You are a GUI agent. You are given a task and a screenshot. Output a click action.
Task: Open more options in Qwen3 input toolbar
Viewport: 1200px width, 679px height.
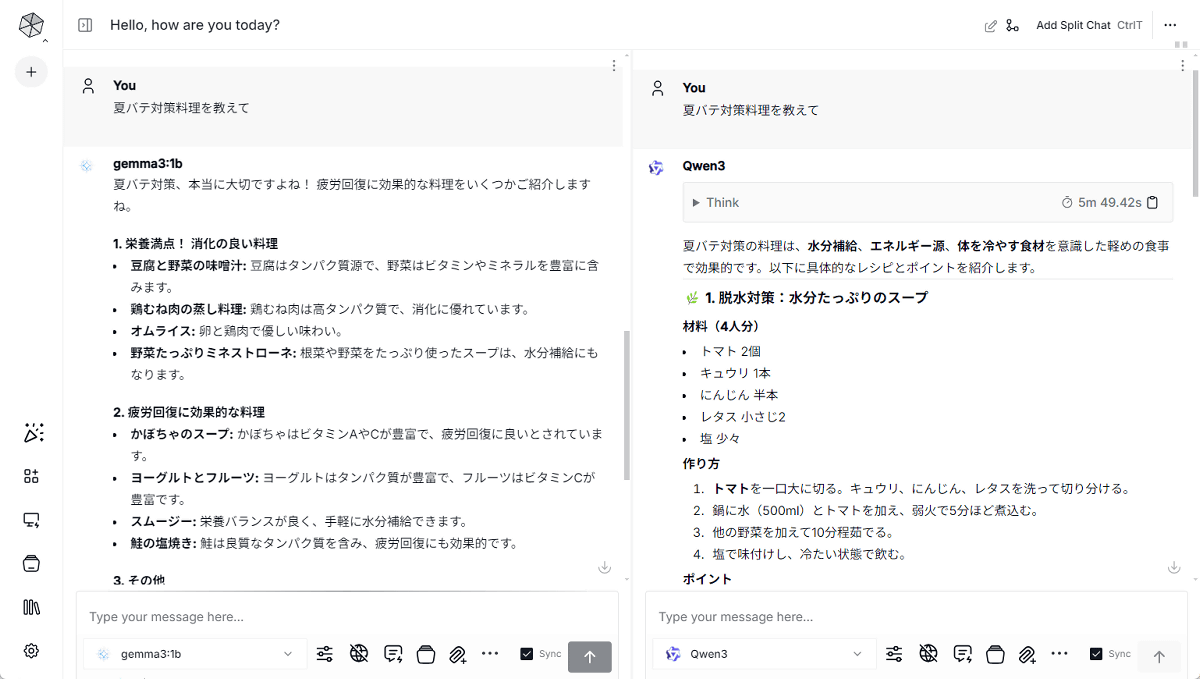(1058, 654)
